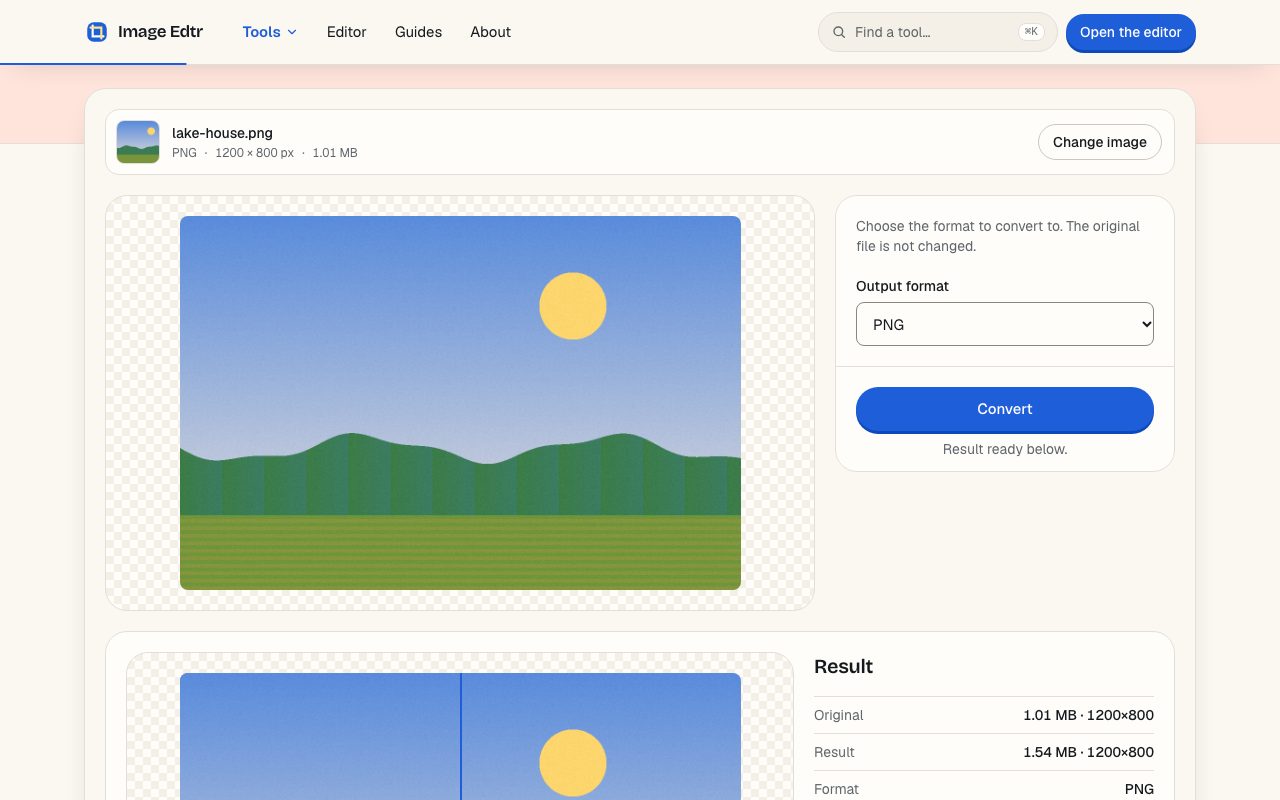The width and height of the screenshot is (1280, 800).
Task: Open the Guides page
Action: click(x=418, y=32)
